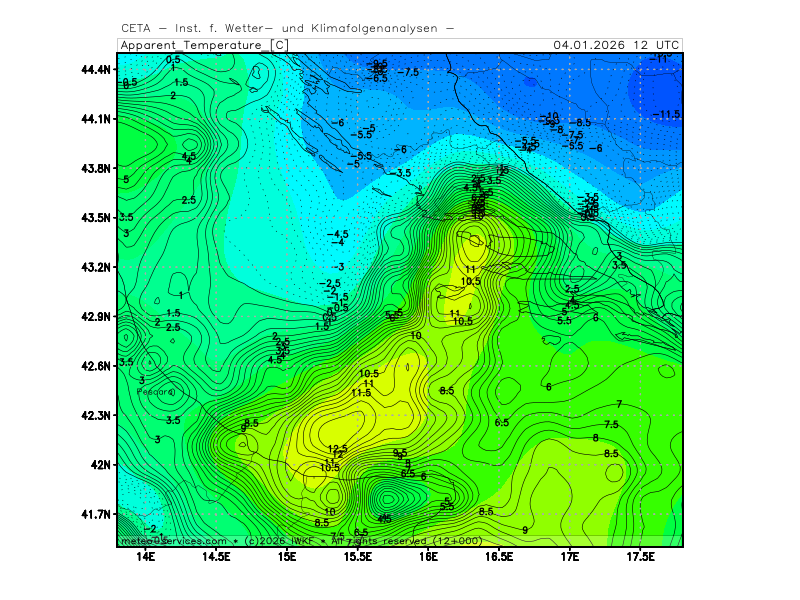Click the -11.5 contour value label

tap(666, 115)
